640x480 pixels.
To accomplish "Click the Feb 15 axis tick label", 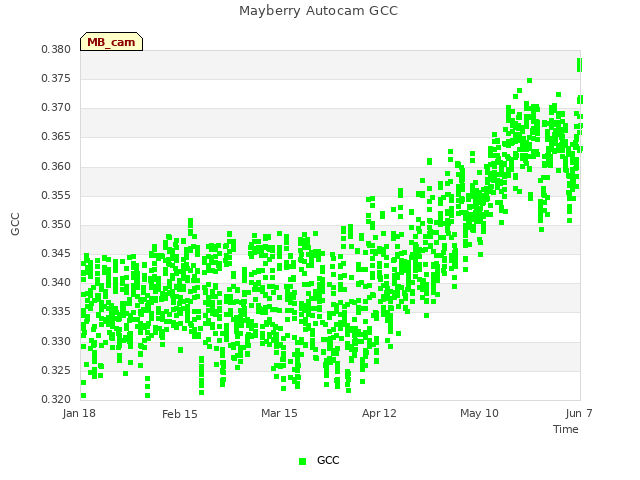I will (180, 414).
